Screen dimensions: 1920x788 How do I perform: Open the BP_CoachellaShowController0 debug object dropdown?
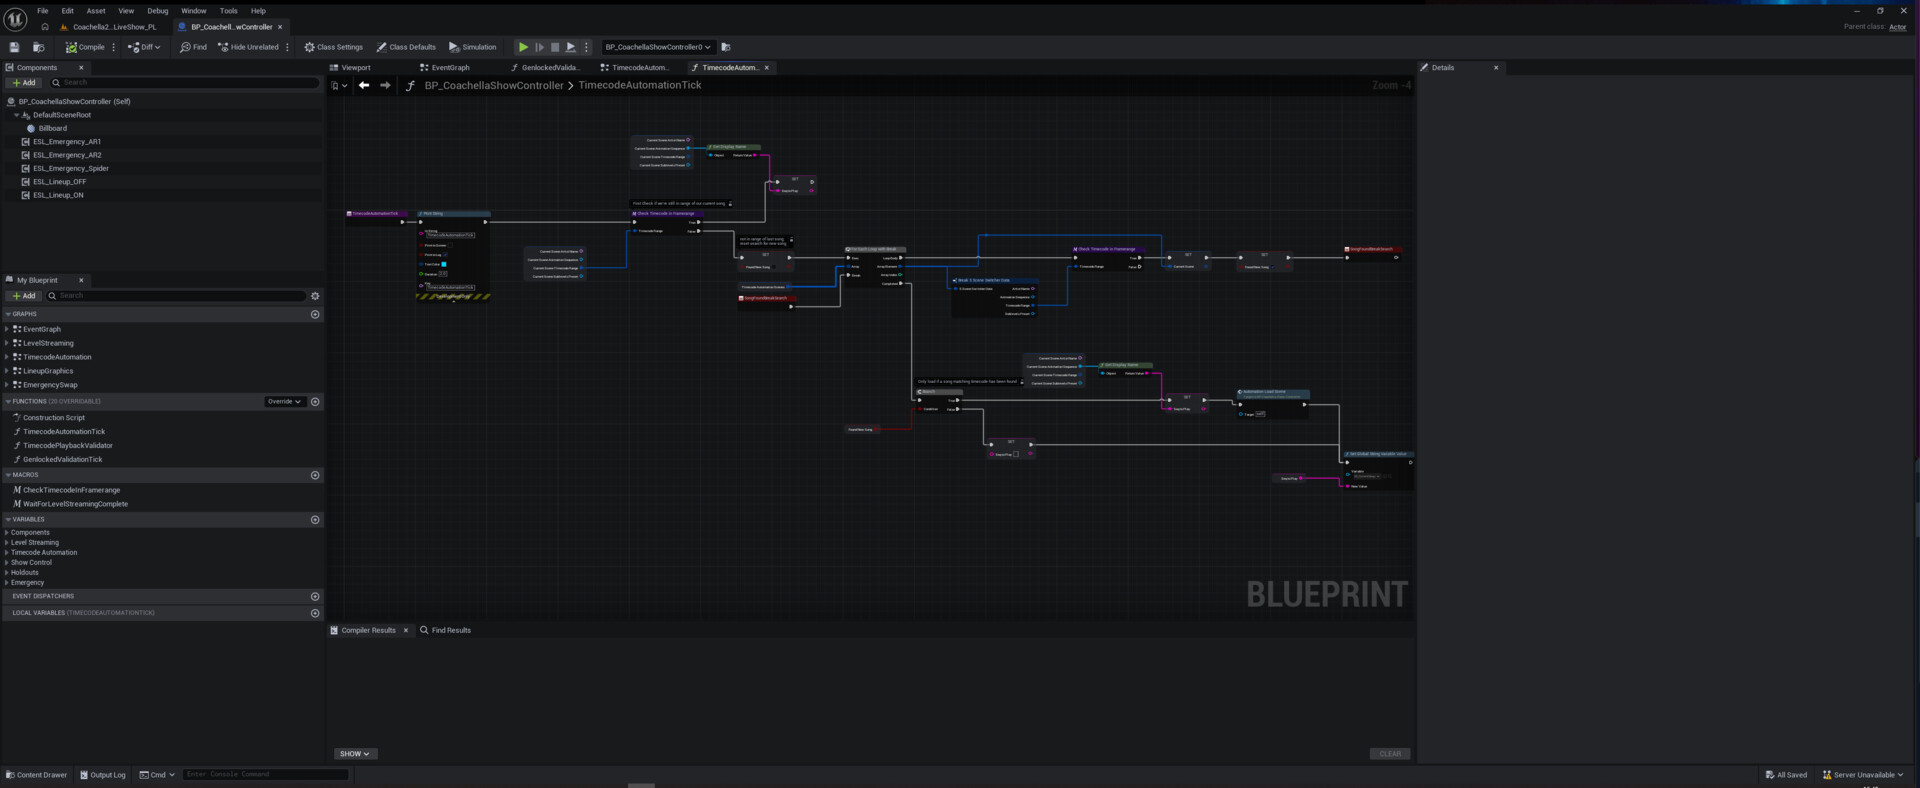658,47
